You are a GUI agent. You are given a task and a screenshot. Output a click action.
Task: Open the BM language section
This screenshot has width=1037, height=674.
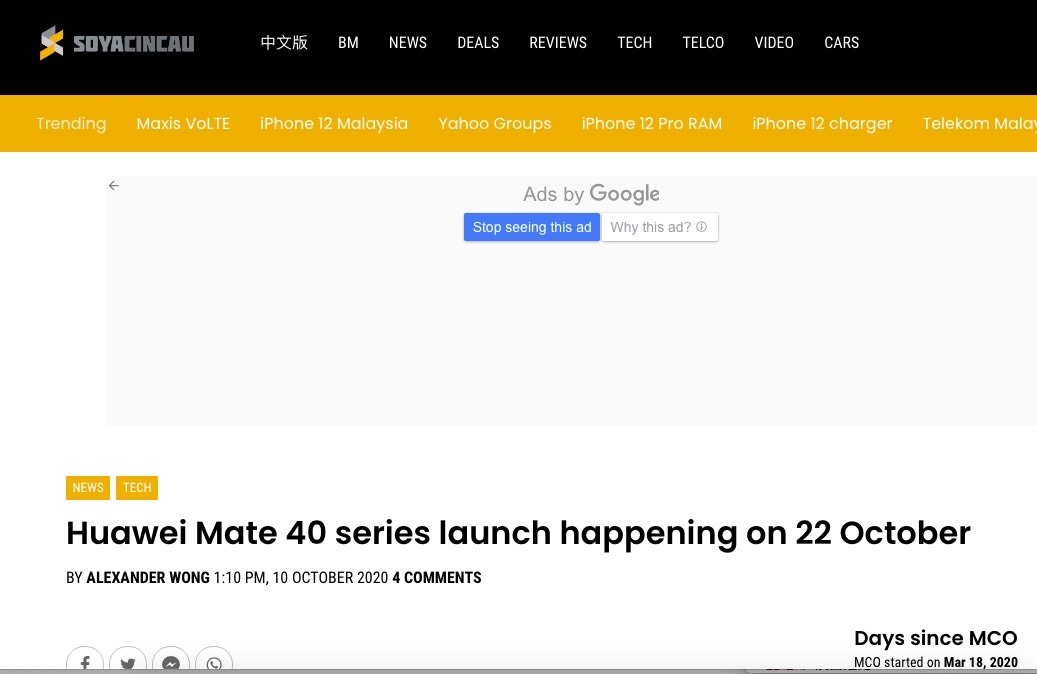tap(349, 43)
